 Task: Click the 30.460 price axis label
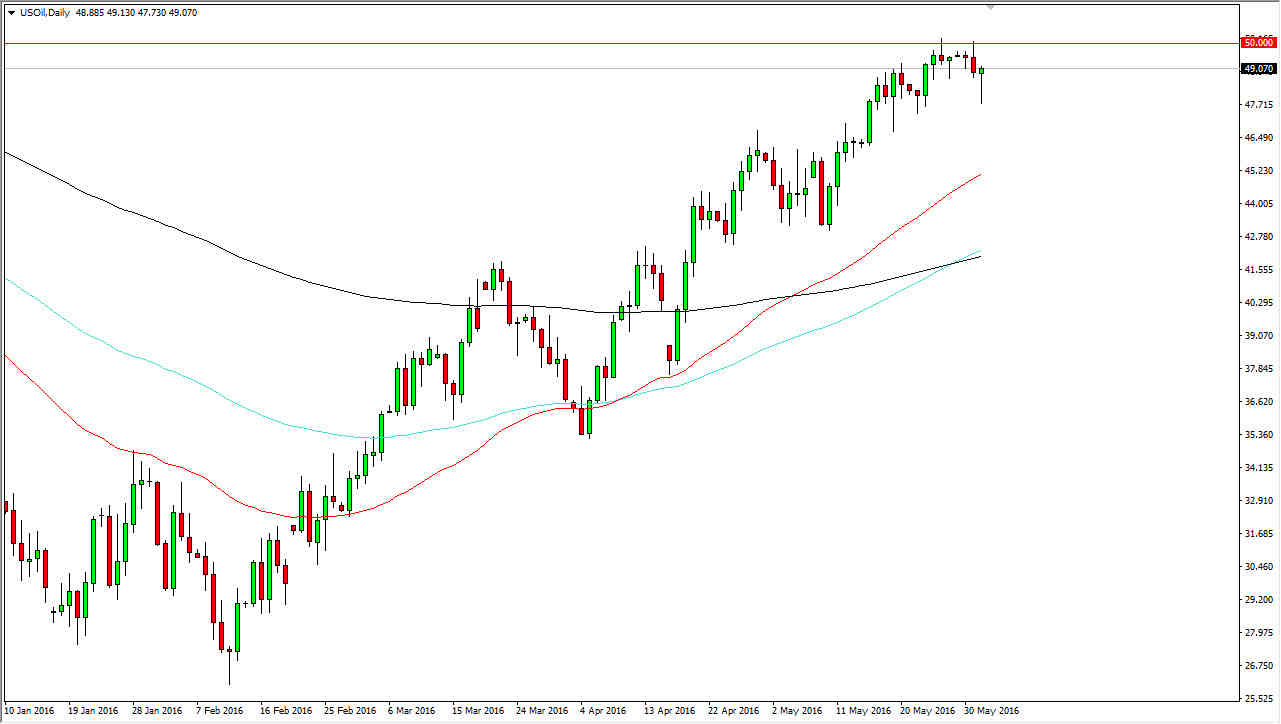[x=1257, y=566]
